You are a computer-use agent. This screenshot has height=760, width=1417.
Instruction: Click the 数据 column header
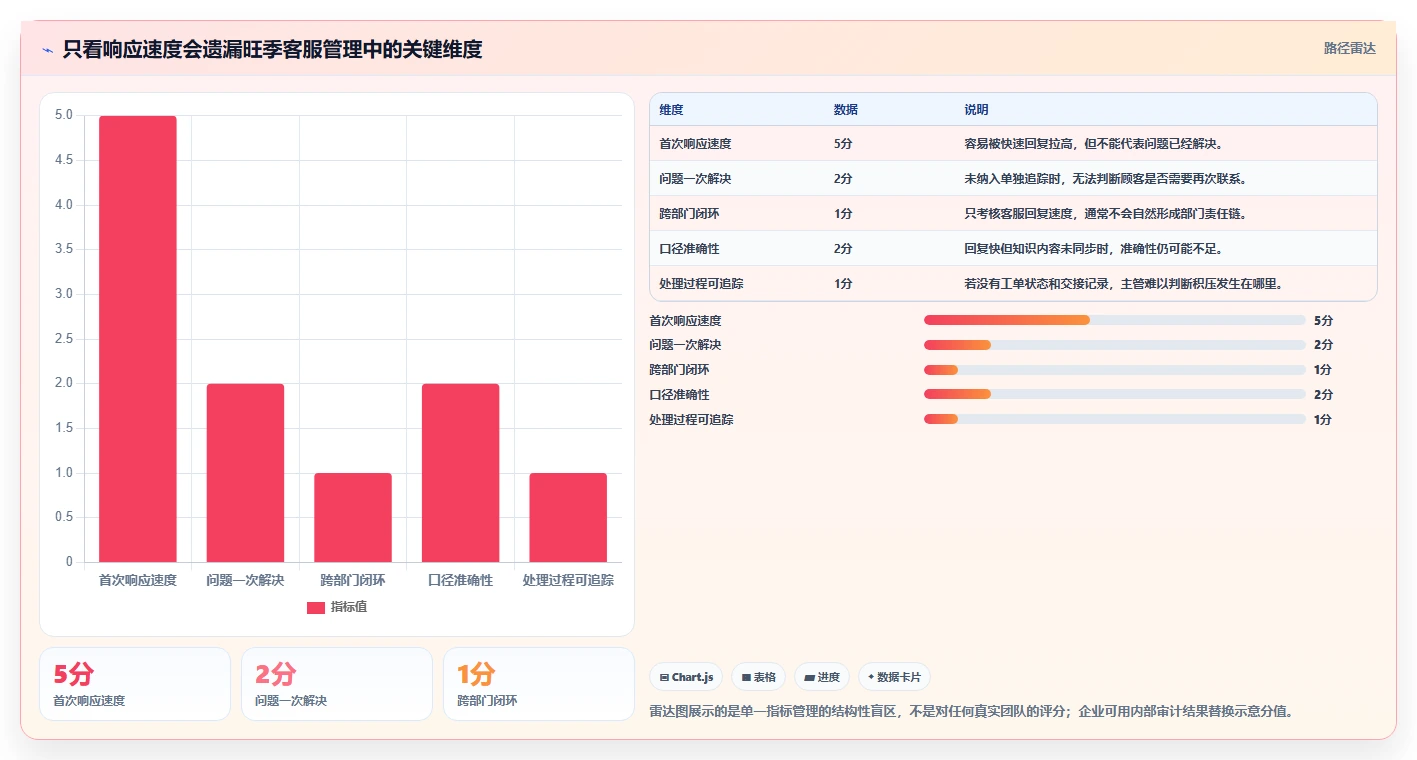coord(846,109)
